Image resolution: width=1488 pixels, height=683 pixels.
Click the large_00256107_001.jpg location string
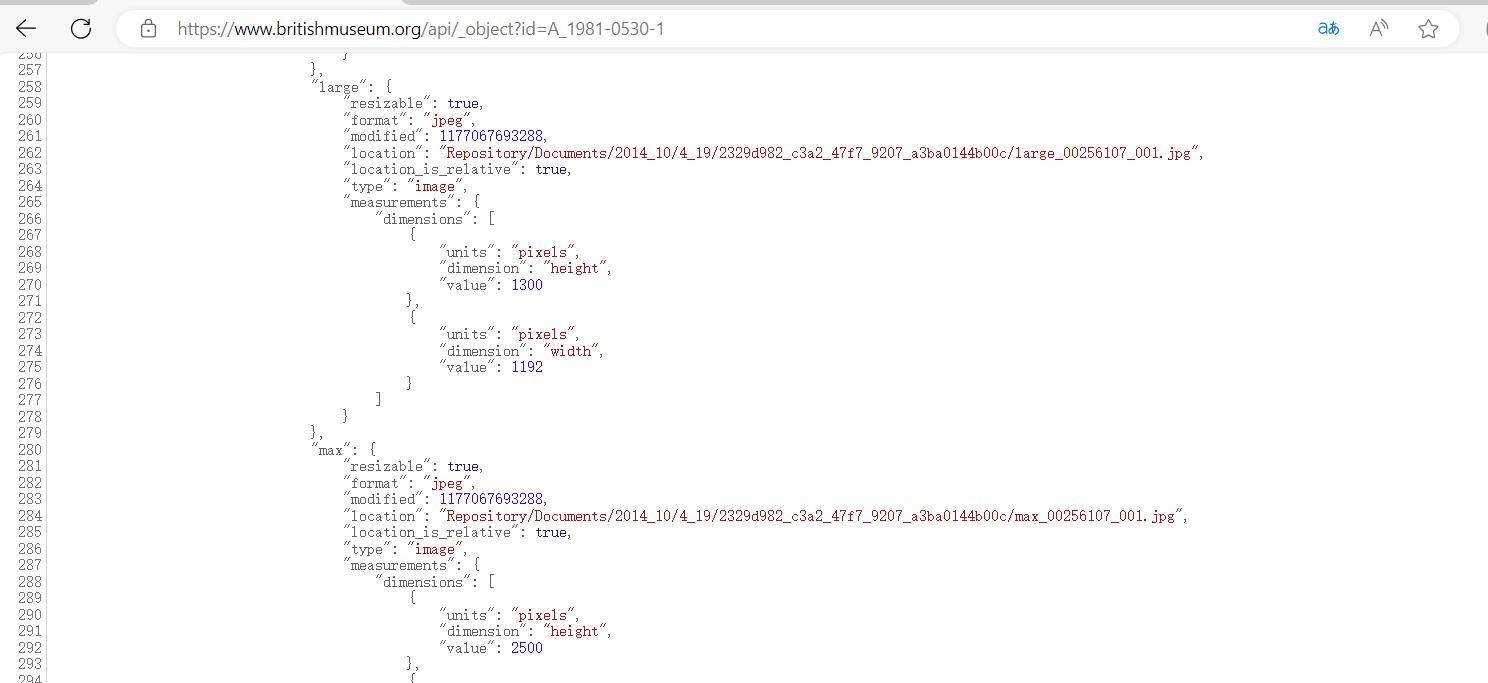pos(820,153)
